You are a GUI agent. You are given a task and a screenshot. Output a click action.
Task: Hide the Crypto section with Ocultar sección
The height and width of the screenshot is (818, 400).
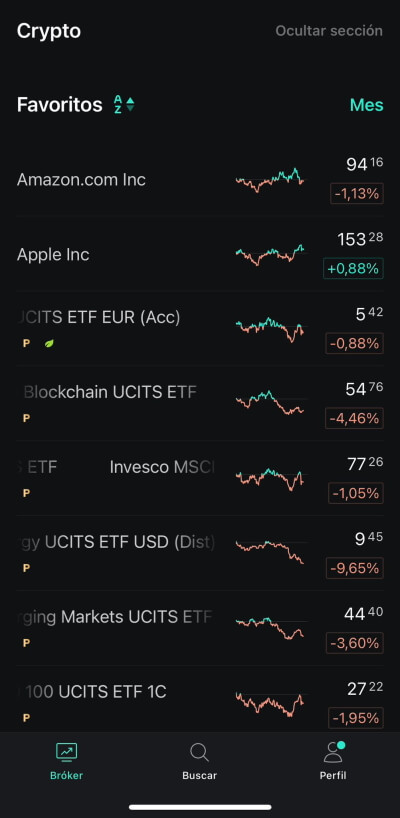(x=329, y=31)
